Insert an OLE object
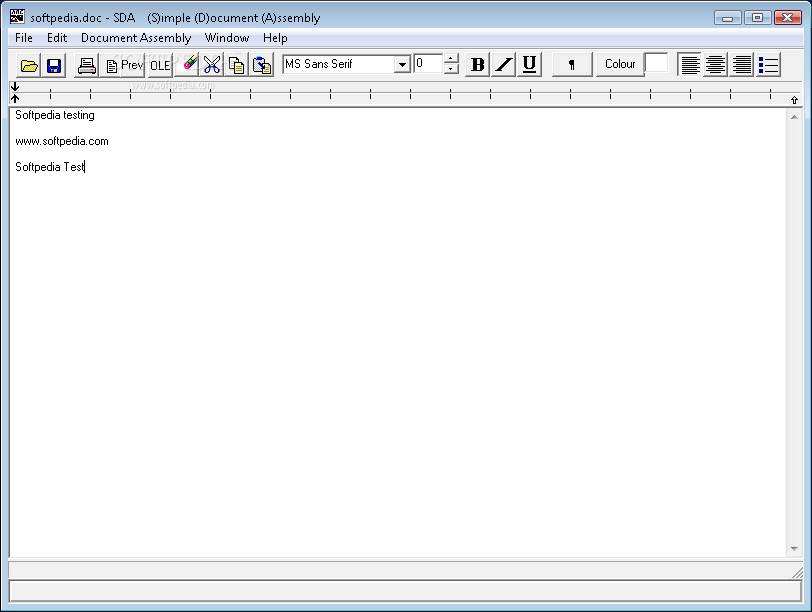 (x=160, y=66)
